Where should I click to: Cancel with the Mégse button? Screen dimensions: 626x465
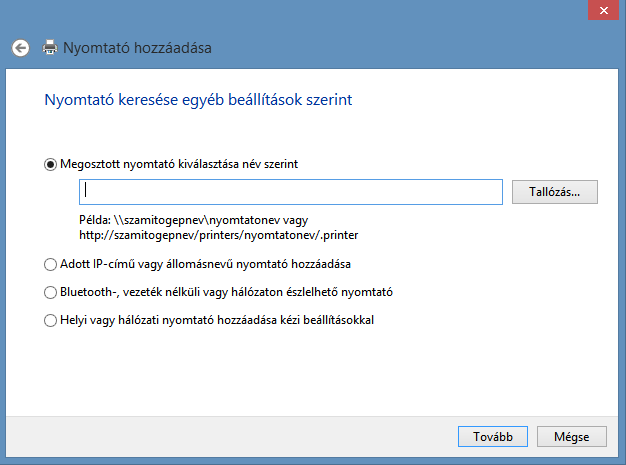pyautogui.click(x=571, y=437)
